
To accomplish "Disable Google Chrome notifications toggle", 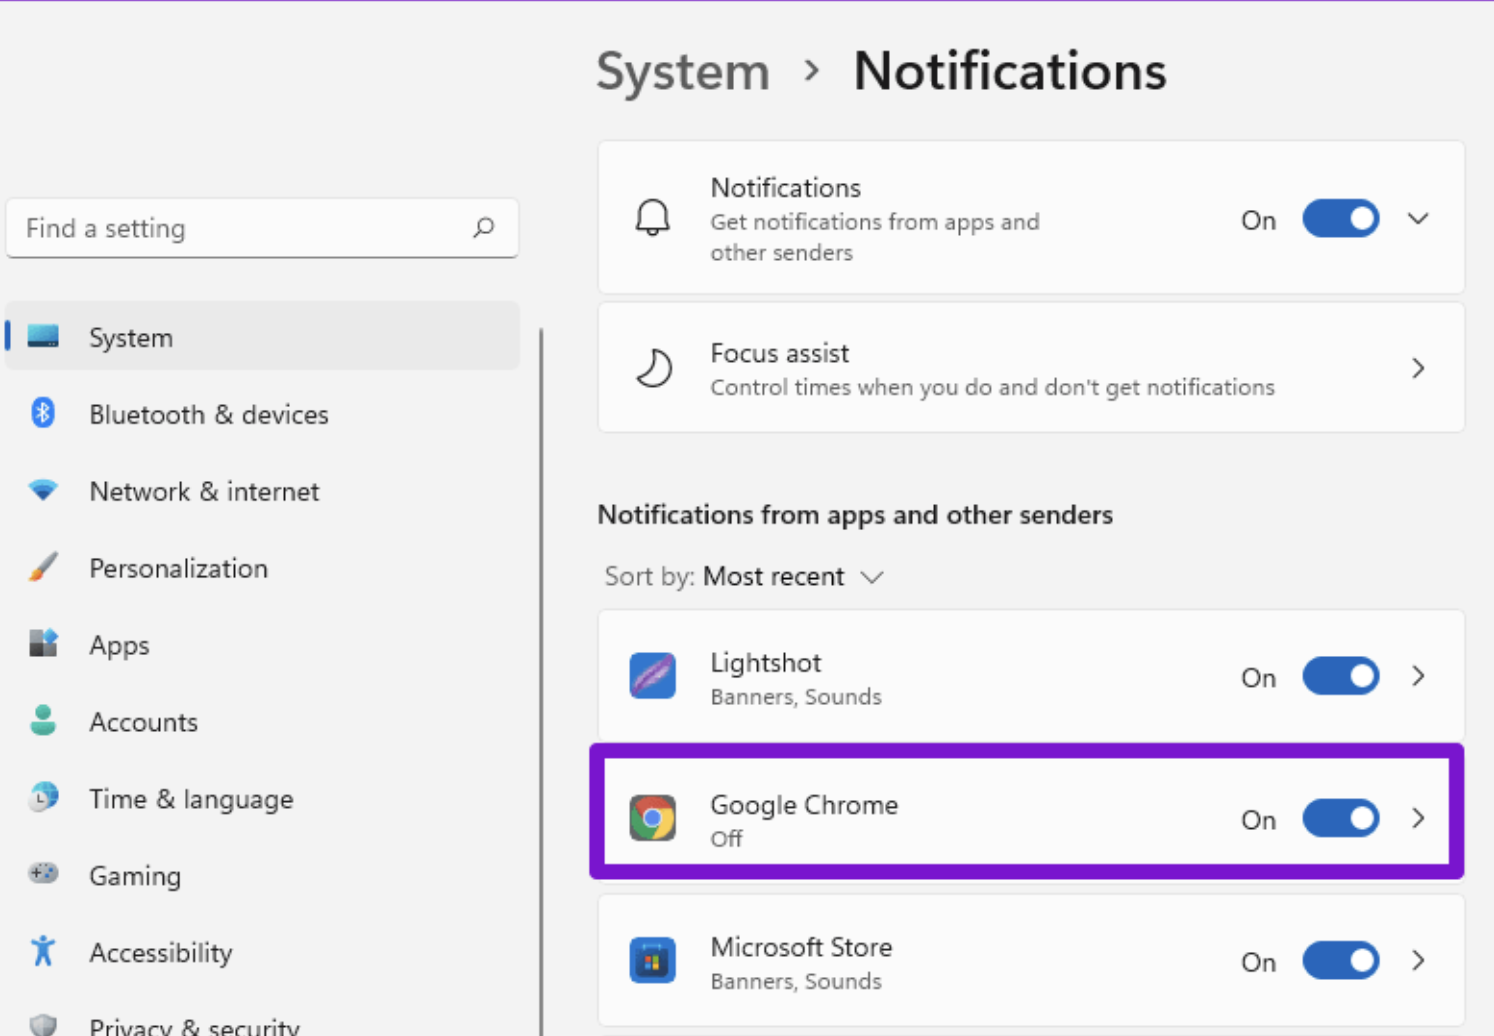I will 1340,819.
